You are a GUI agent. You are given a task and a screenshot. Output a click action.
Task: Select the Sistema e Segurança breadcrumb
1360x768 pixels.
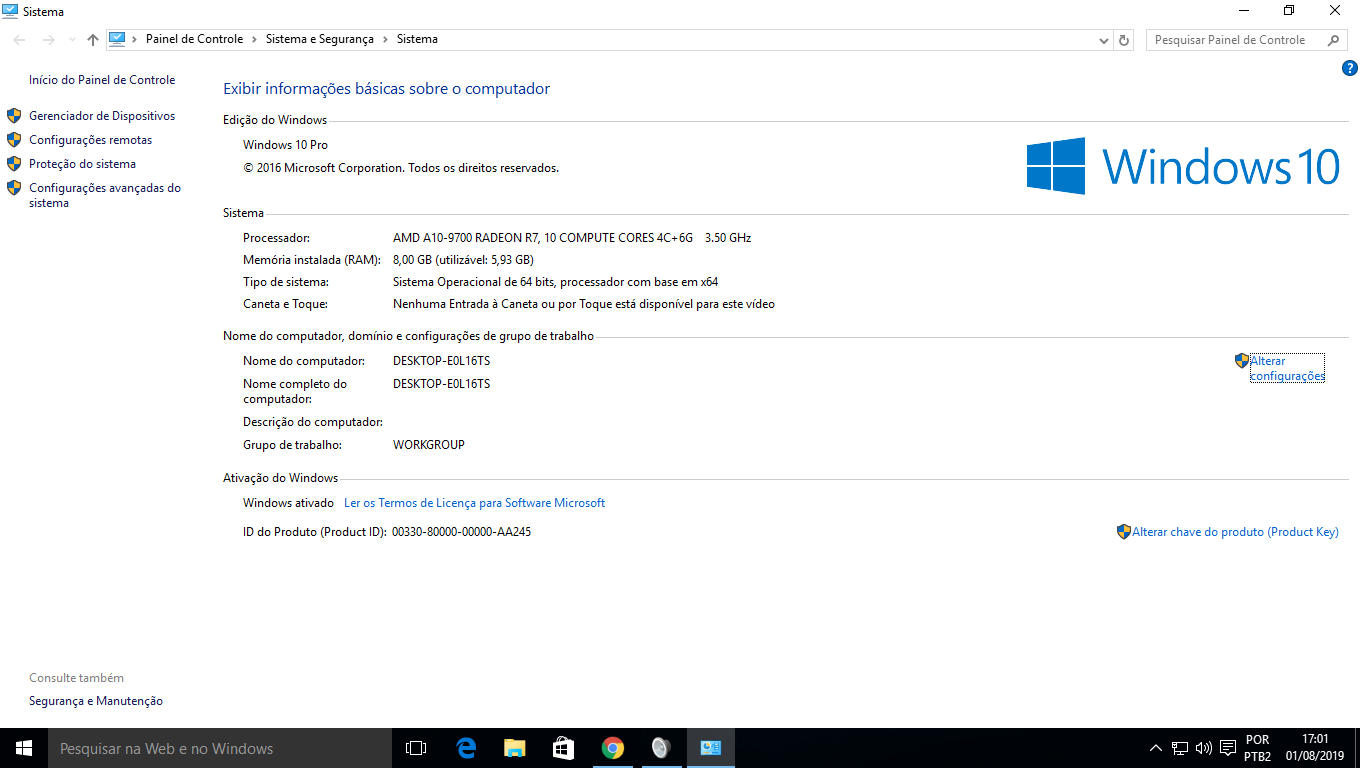(319, 39)
